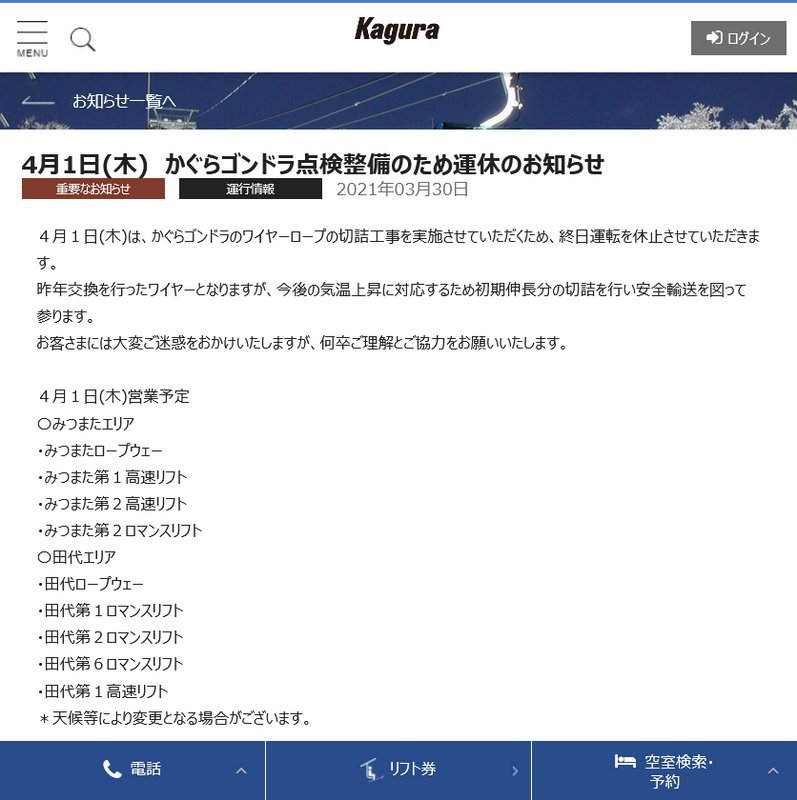Go back via お知らせ一覧へ link
797x800 pixels.
point(124,101)
